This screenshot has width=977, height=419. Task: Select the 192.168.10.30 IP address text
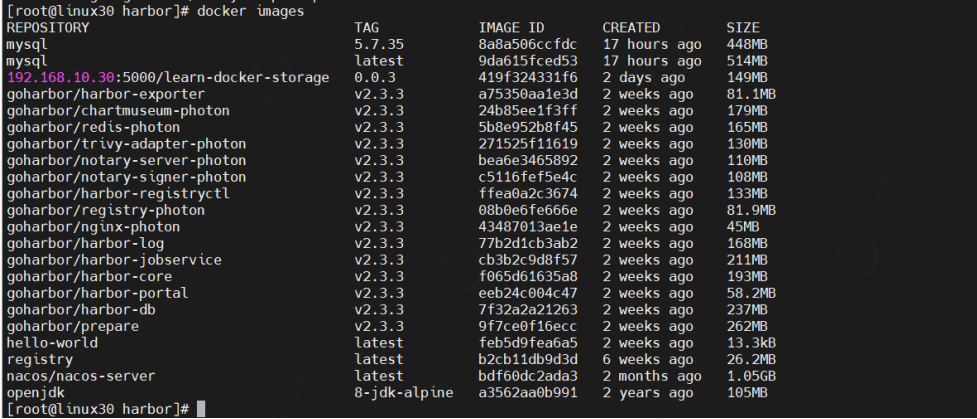coord(60,77)
